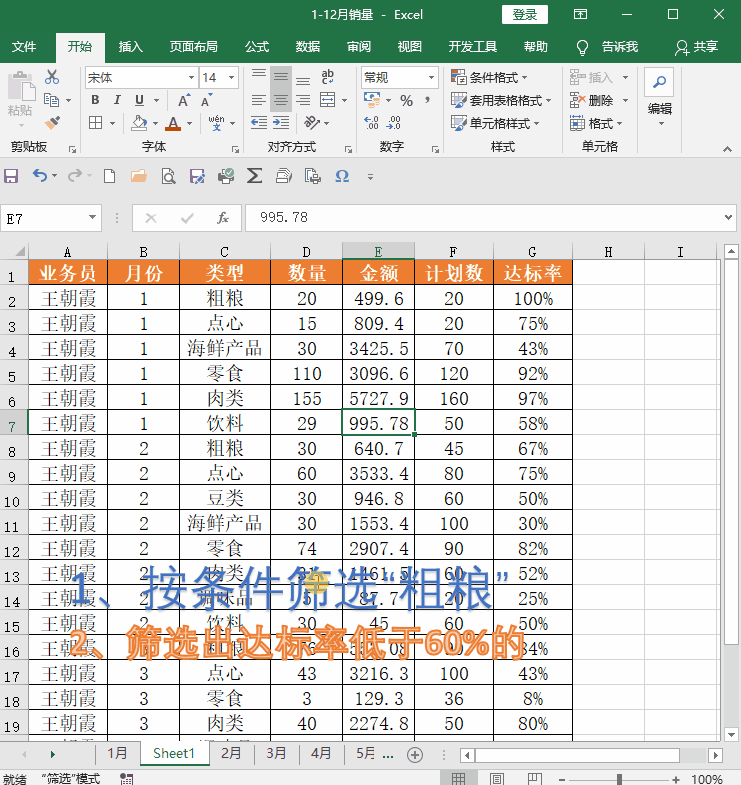Viewport: 741px width, 785px height.
Task: Click print preview magnifier icon
Action: [168, 176]
